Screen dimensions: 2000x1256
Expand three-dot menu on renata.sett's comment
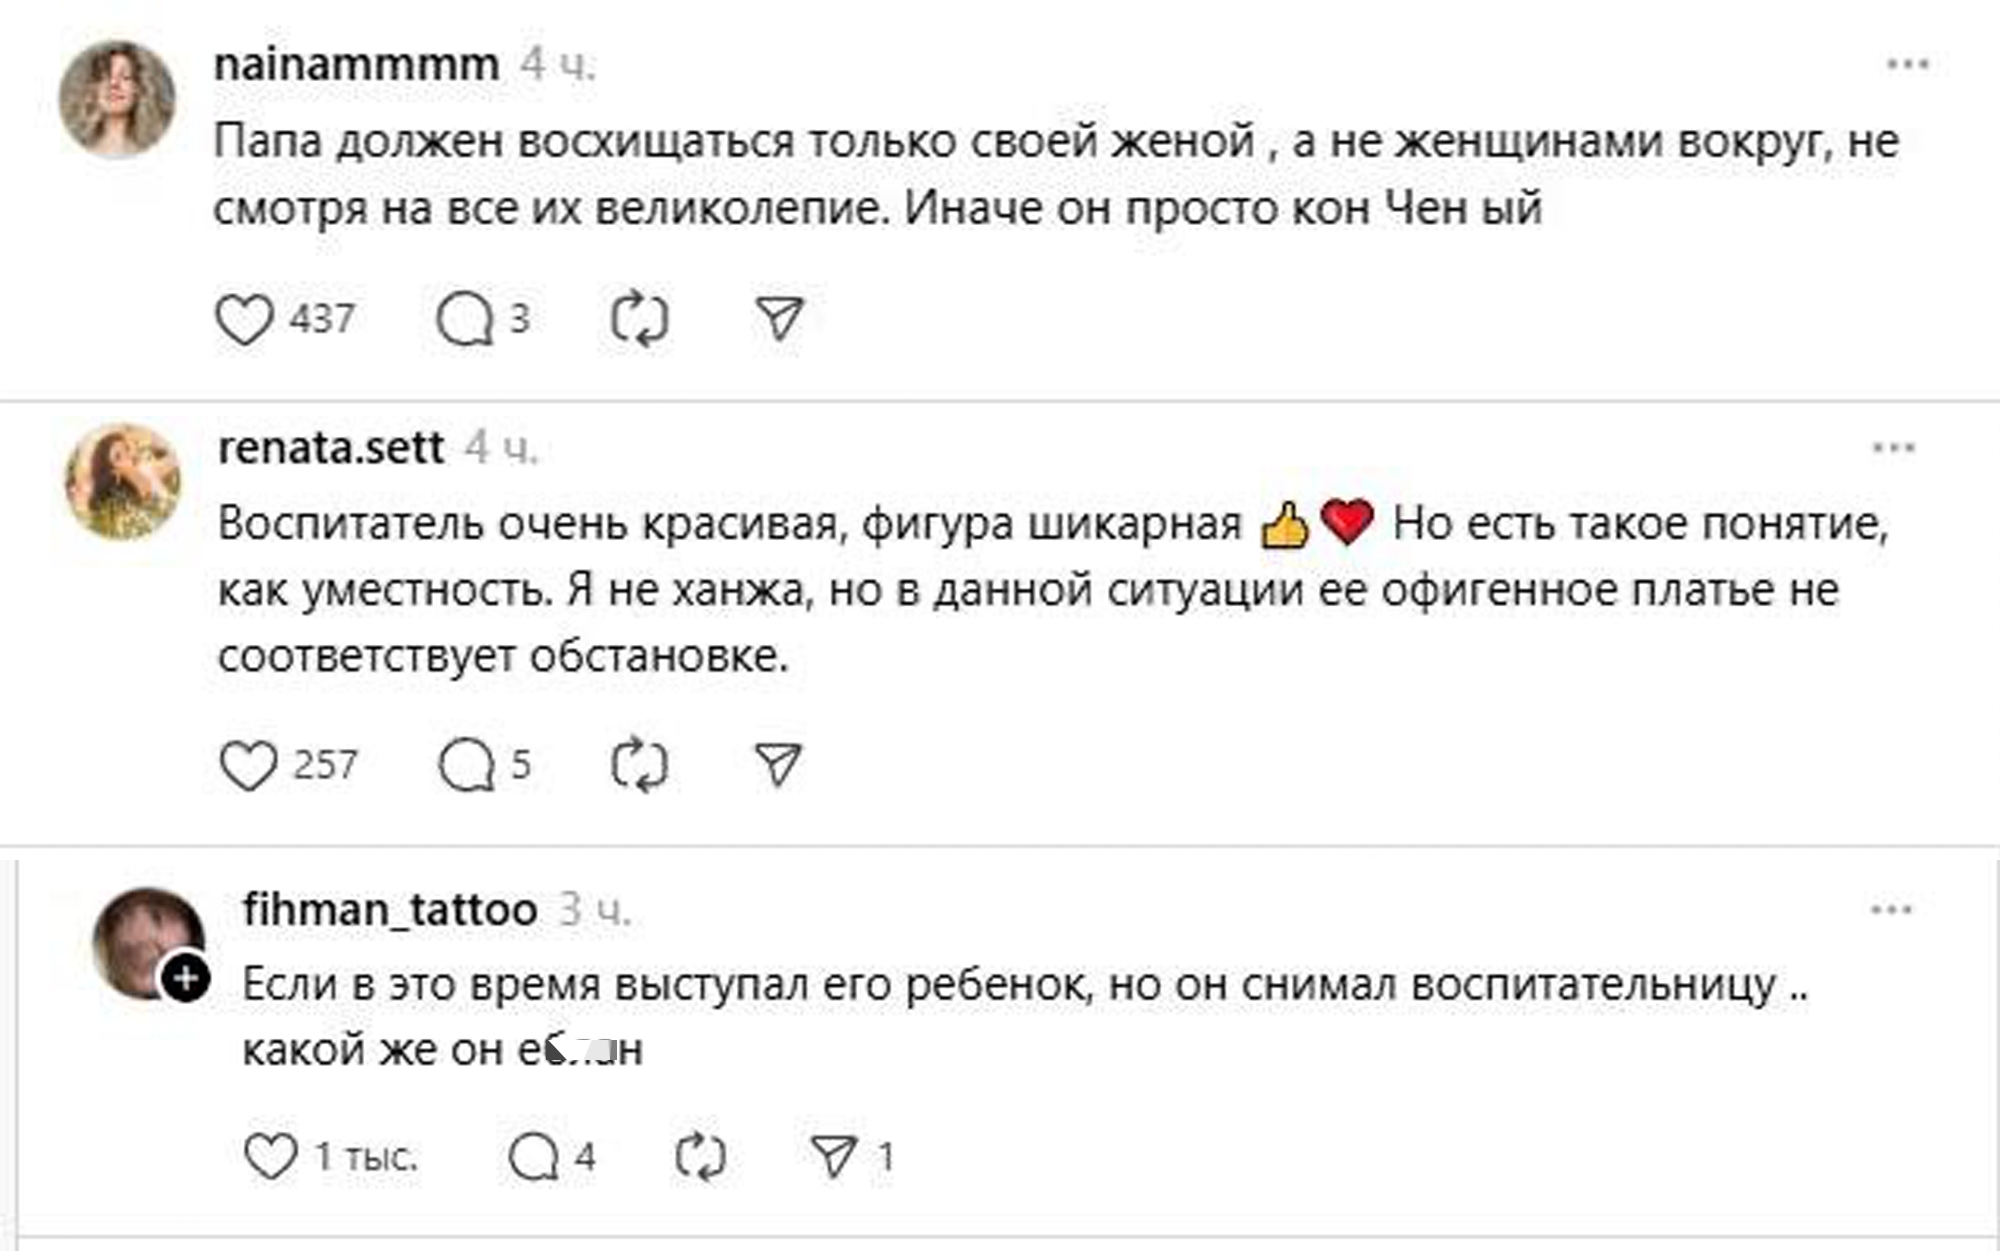[x=1893, y=448]
